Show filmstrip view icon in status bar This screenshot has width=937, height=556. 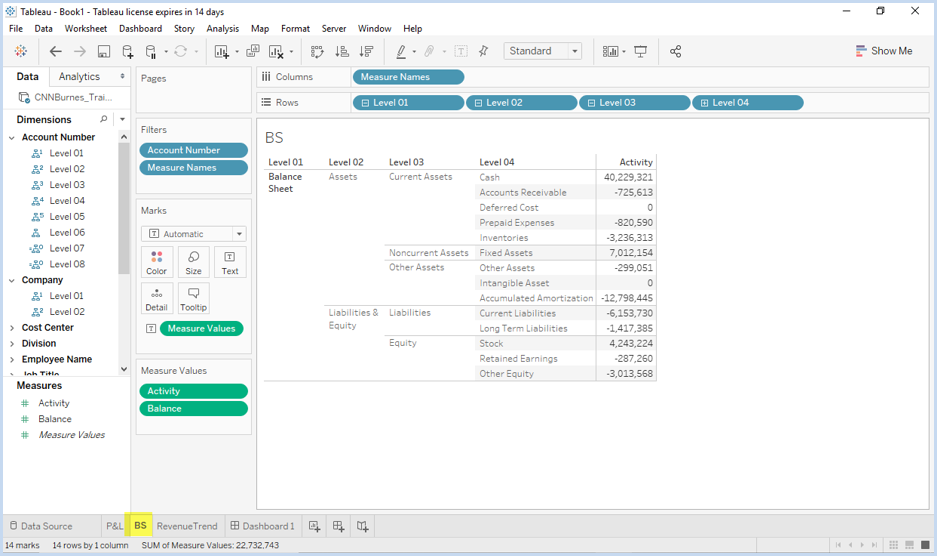909,545
